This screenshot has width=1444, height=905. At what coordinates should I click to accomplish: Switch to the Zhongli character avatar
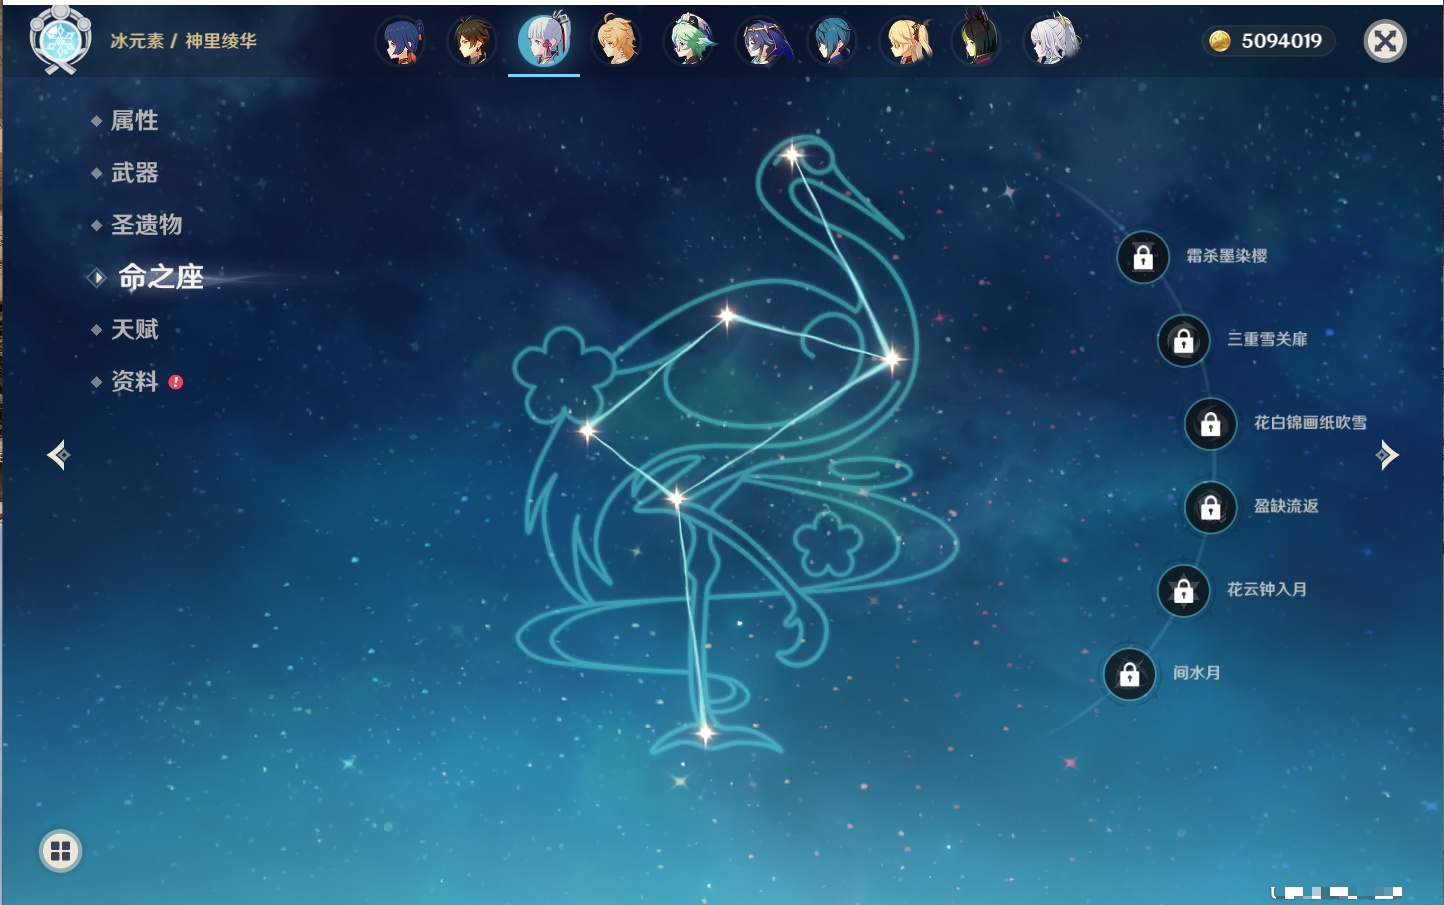472,42
